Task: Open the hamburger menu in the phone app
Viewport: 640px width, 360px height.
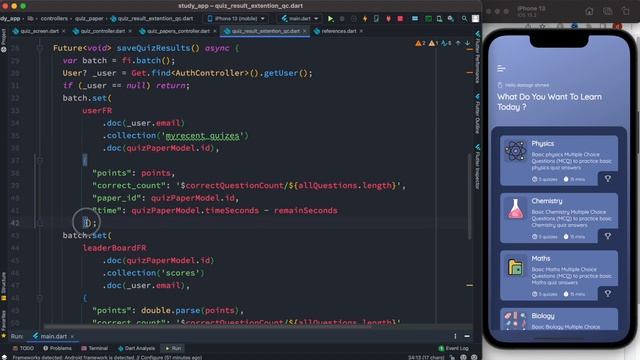Action: [501, 69]
